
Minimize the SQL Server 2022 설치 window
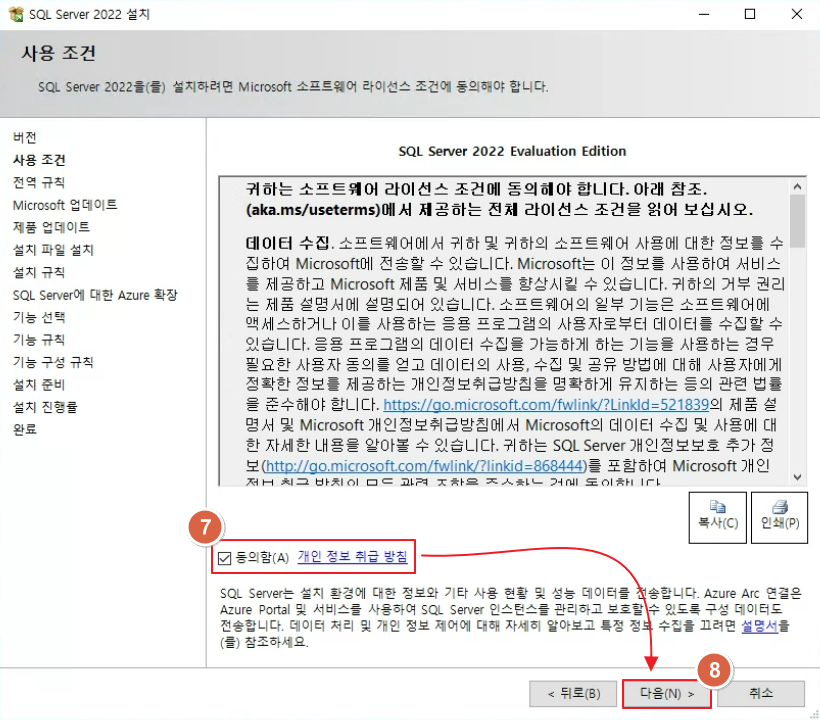coord(704,14)
